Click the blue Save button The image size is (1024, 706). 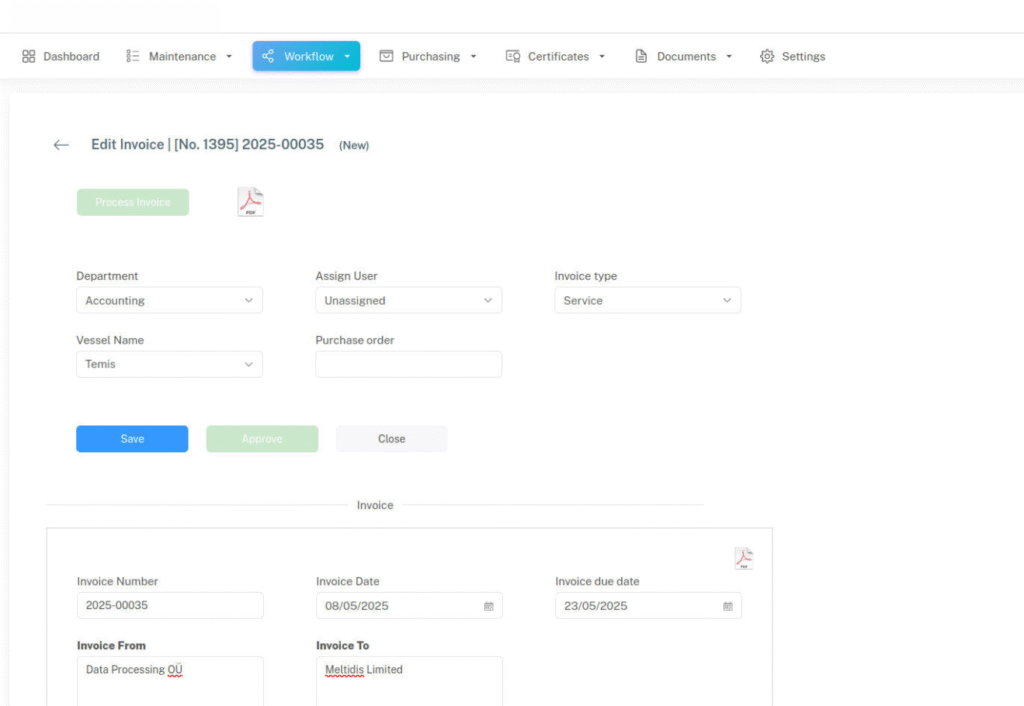[132, 439]
